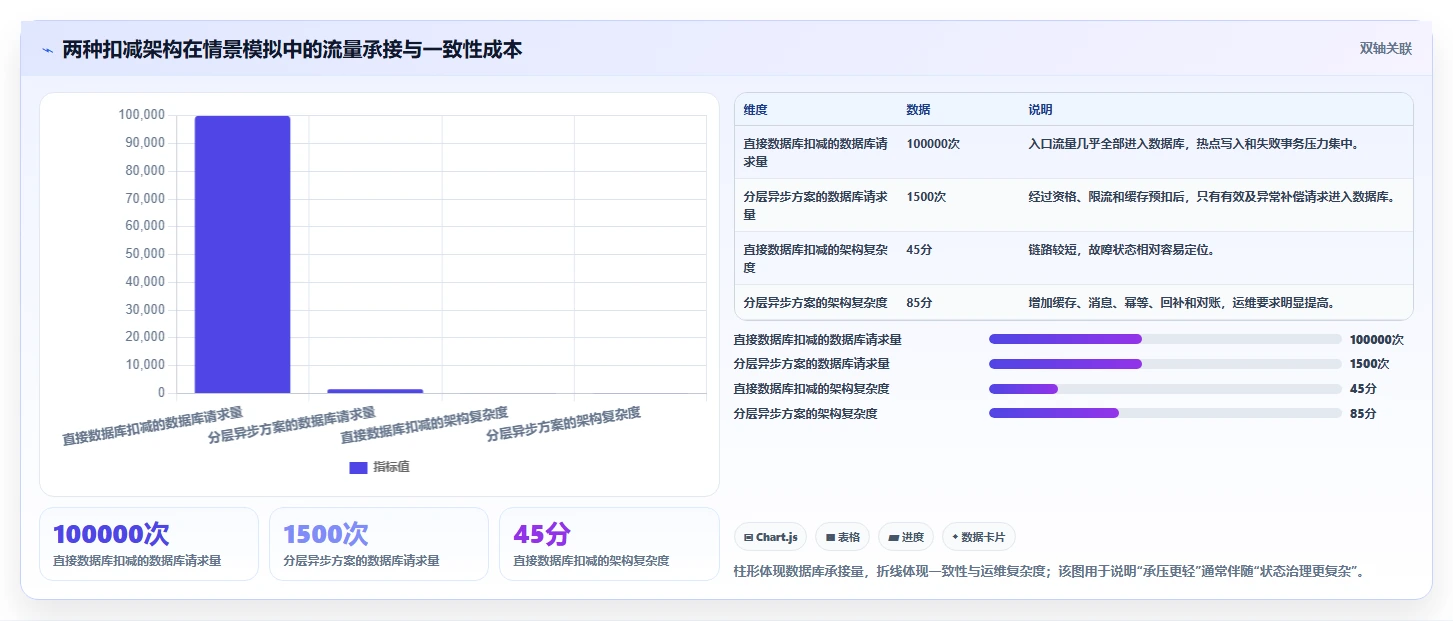Click the 双轴关联 label in header

click(x=1385, y=48)
